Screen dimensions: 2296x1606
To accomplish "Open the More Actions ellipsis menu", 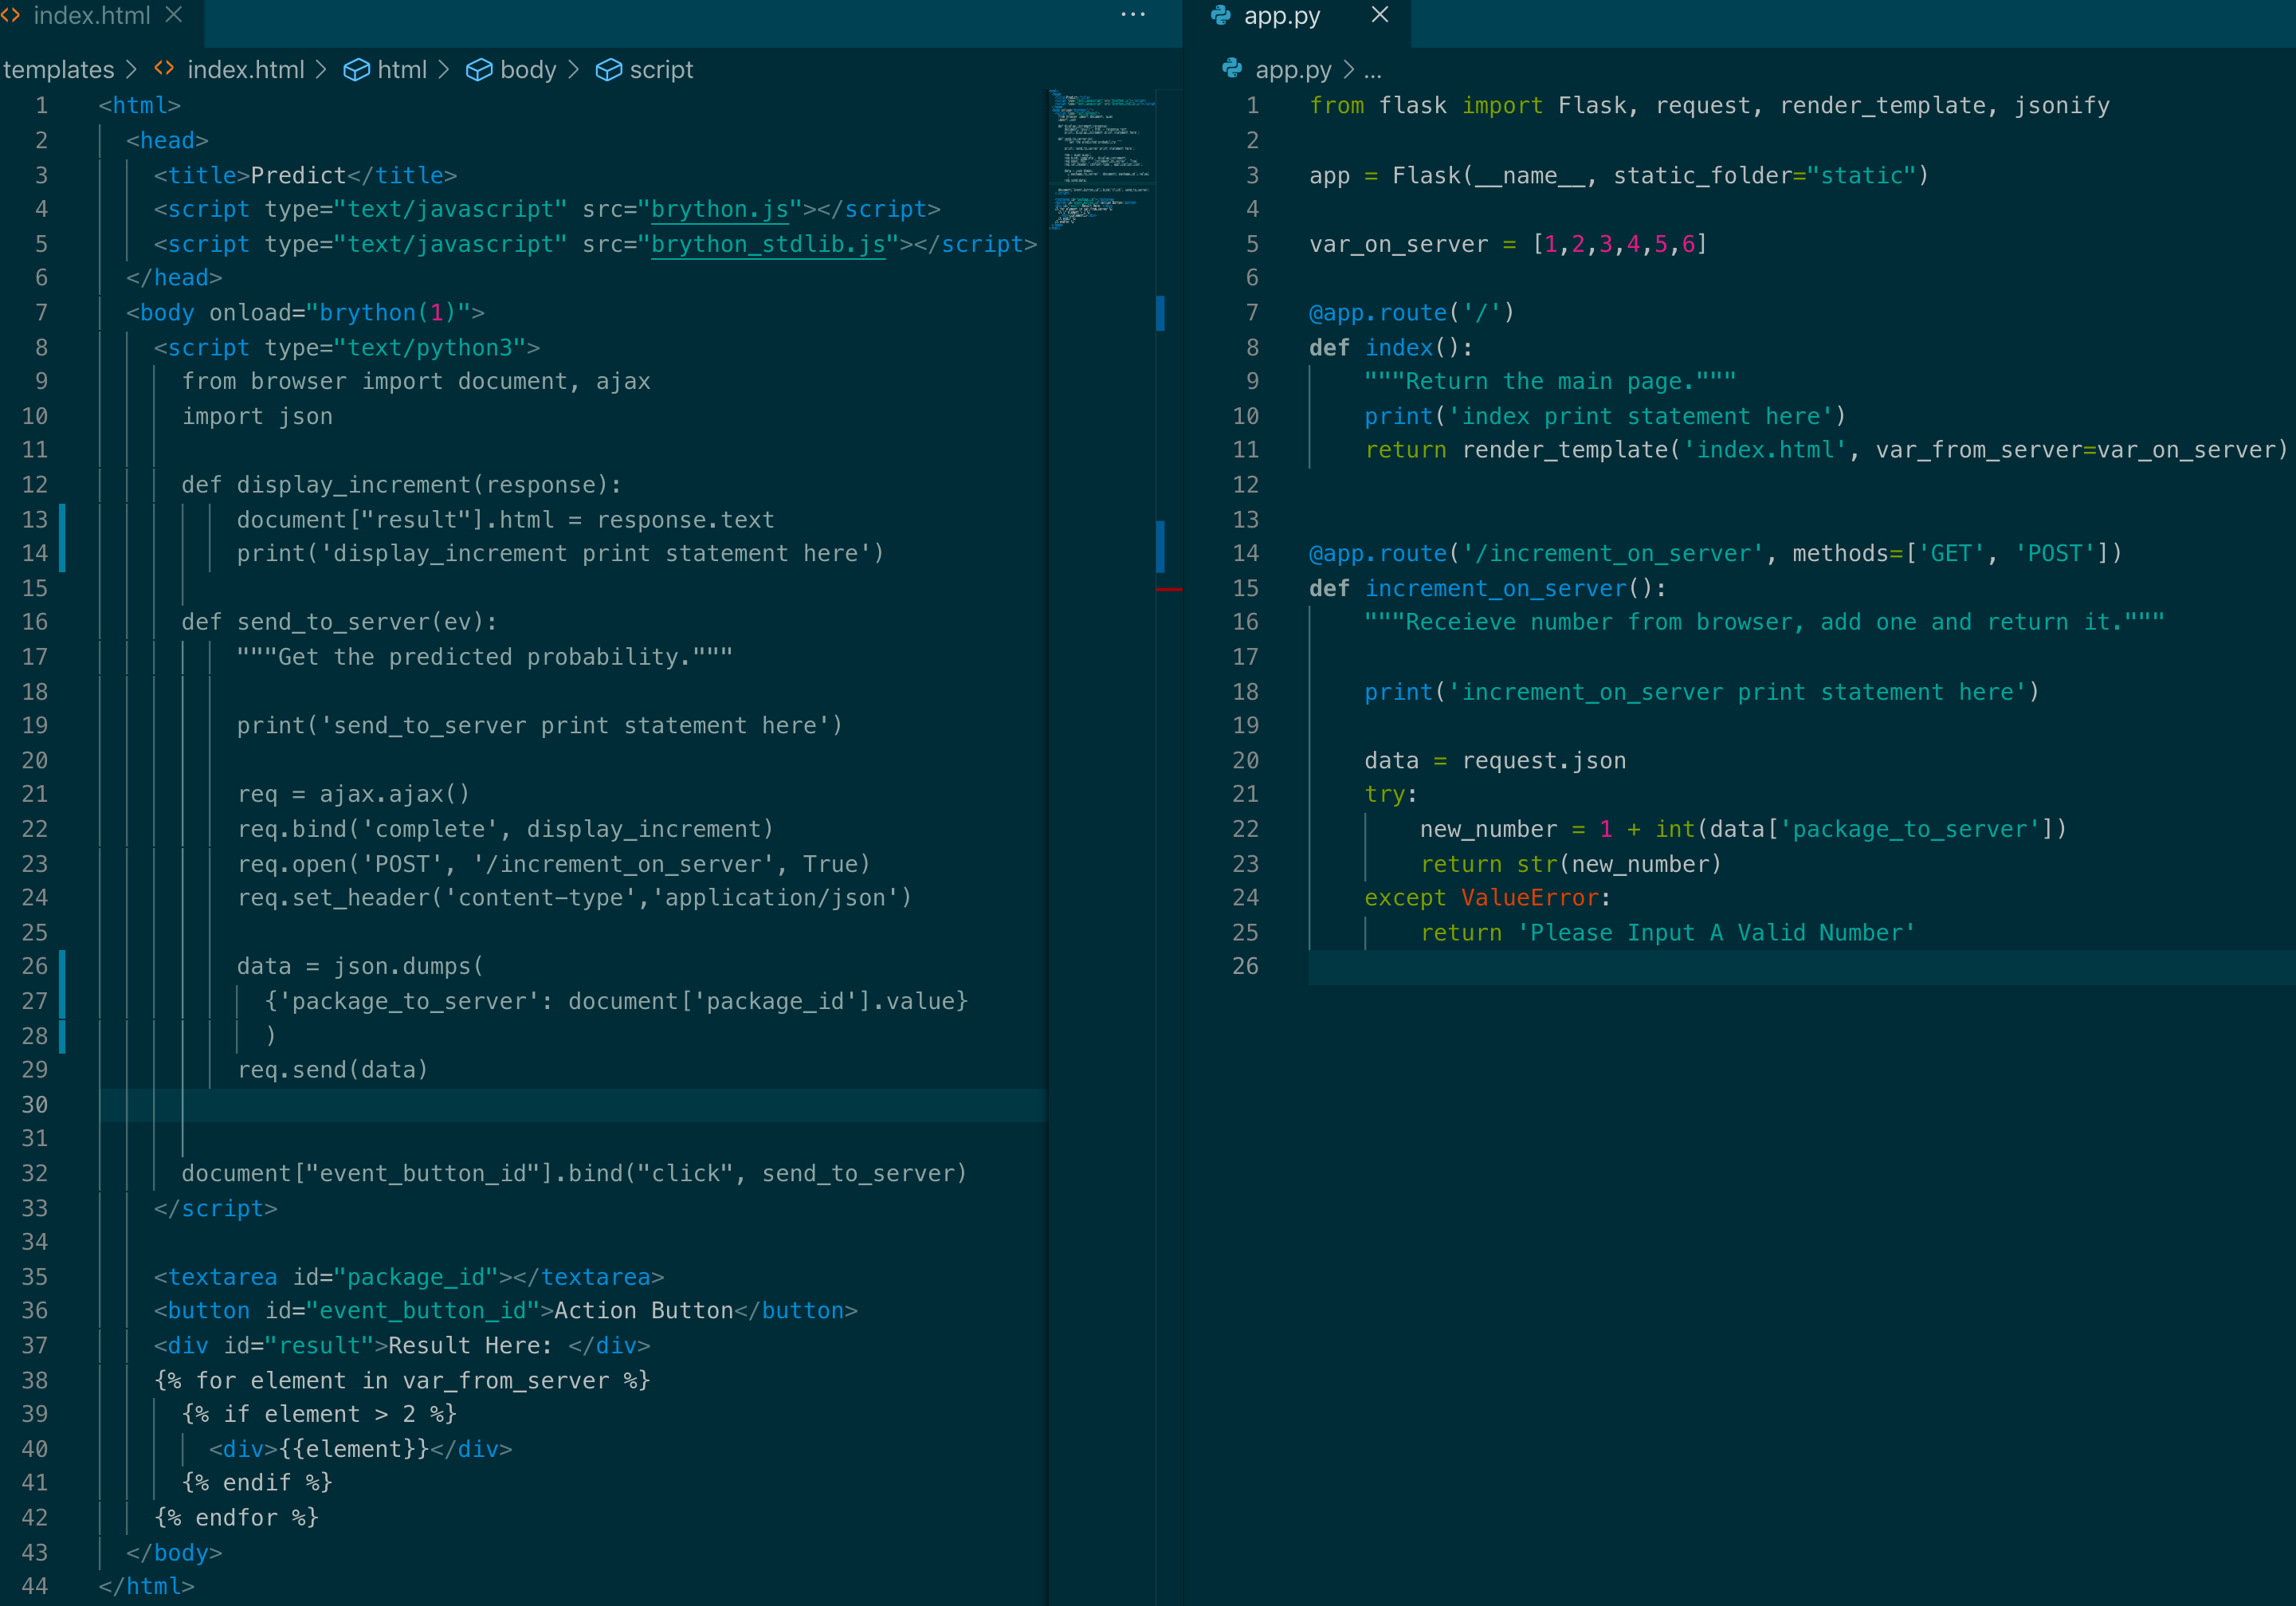I will point(1132,14).
